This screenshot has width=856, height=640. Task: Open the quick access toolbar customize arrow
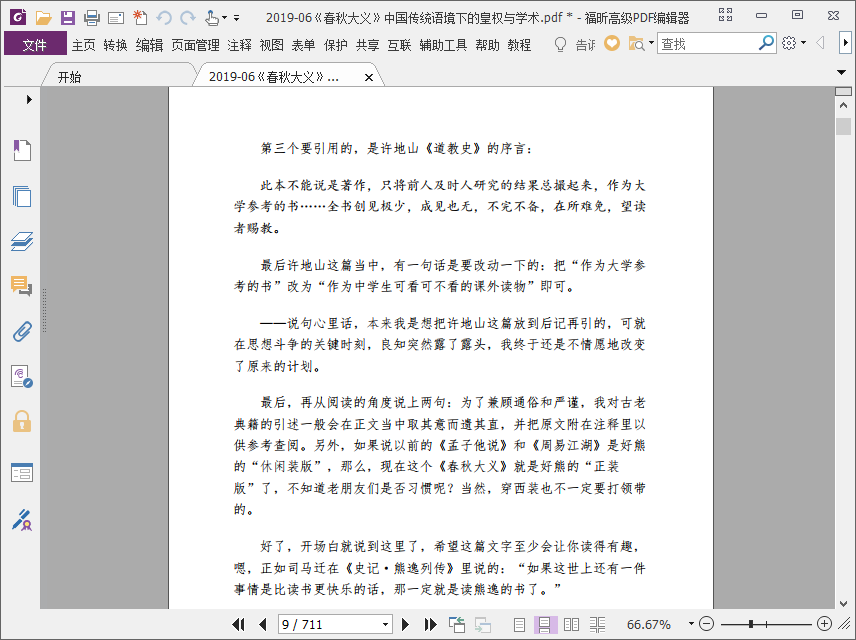click(236, 18)
